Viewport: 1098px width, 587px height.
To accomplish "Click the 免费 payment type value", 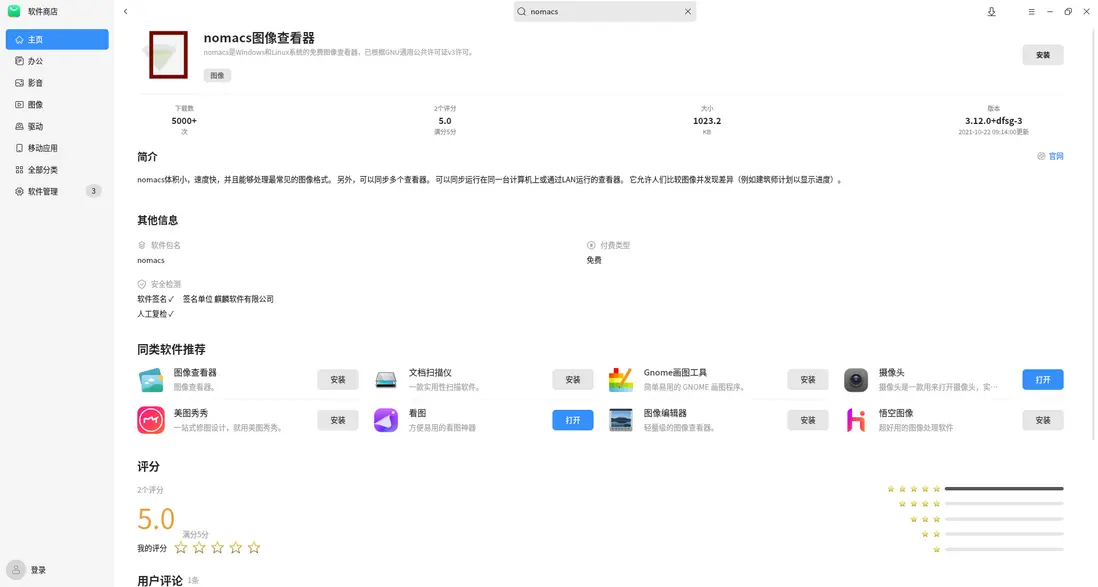I will pos(594,260).
